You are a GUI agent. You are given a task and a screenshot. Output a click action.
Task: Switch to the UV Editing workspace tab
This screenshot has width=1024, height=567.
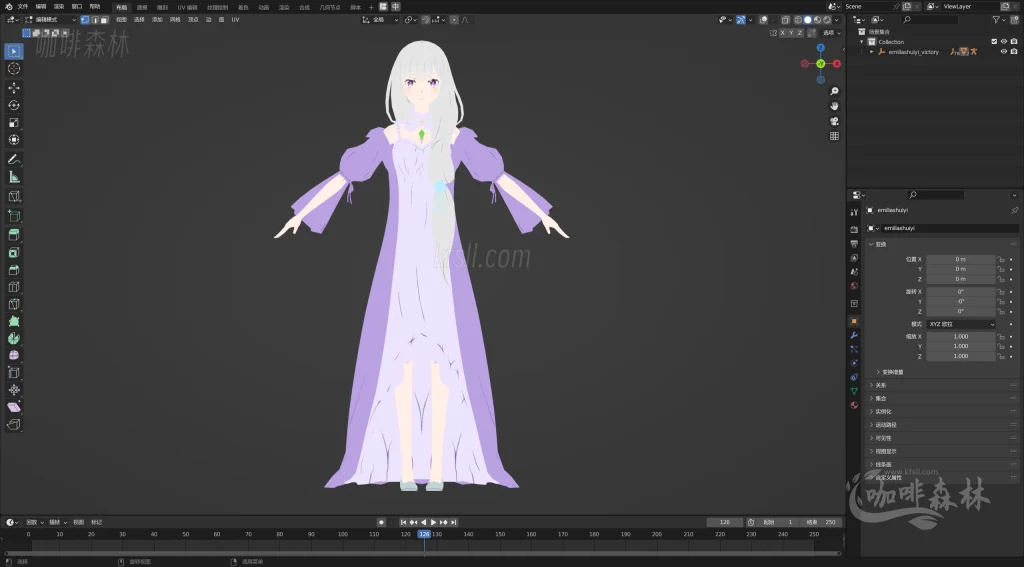point(187,7)
